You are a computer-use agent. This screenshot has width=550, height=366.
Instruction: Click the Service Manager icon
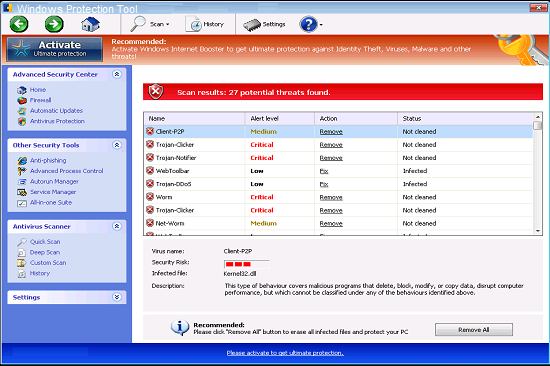(22, 192)
